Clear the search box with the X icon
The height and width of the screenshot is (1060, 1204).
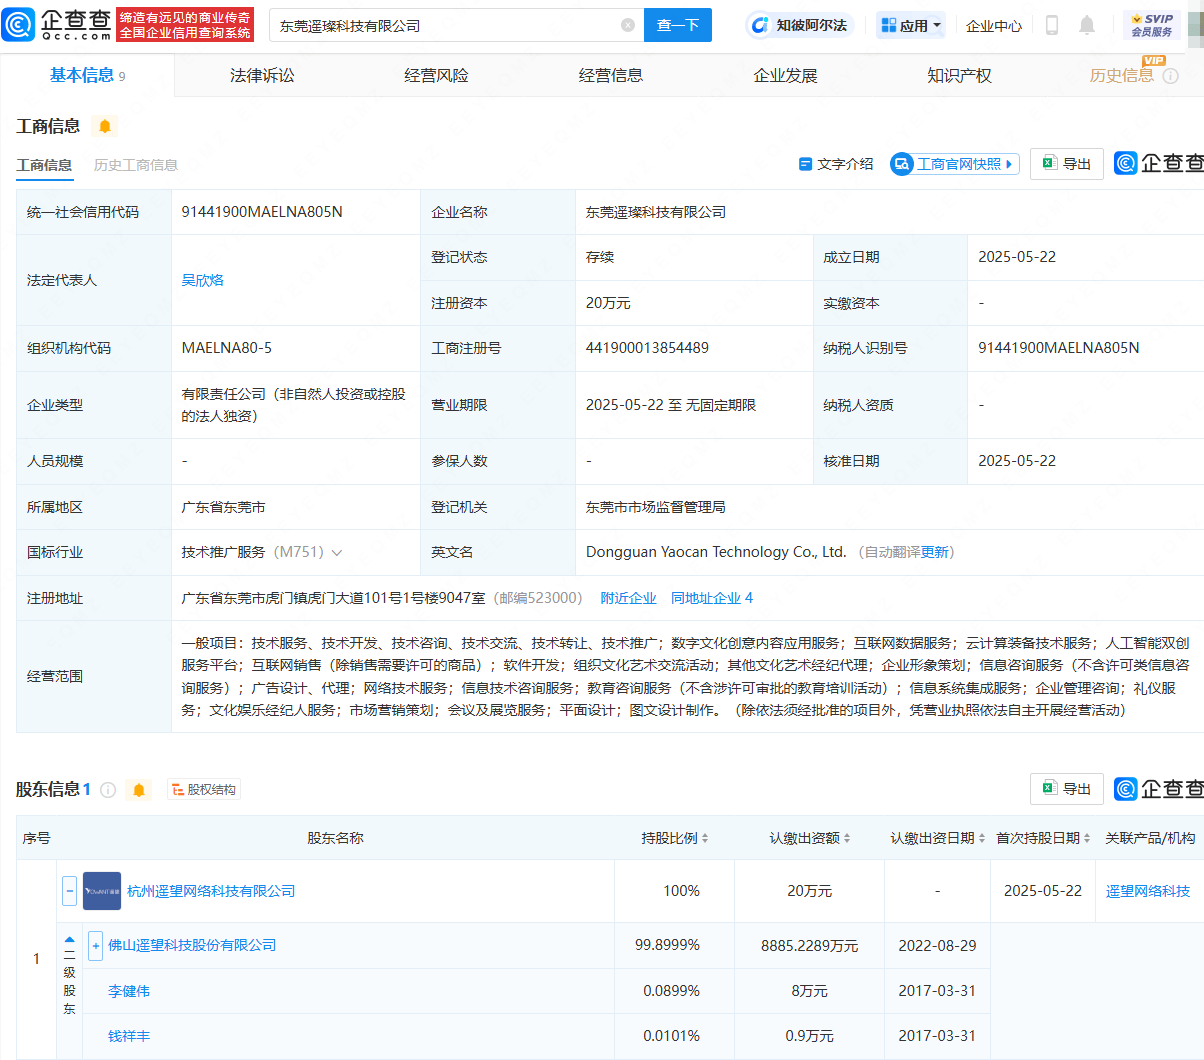click(x=628, y=25)
